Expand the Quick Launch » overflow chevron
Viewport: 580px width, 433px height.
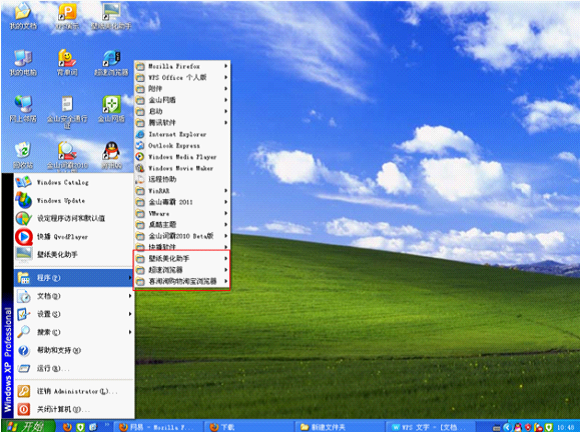coord(107,424)
